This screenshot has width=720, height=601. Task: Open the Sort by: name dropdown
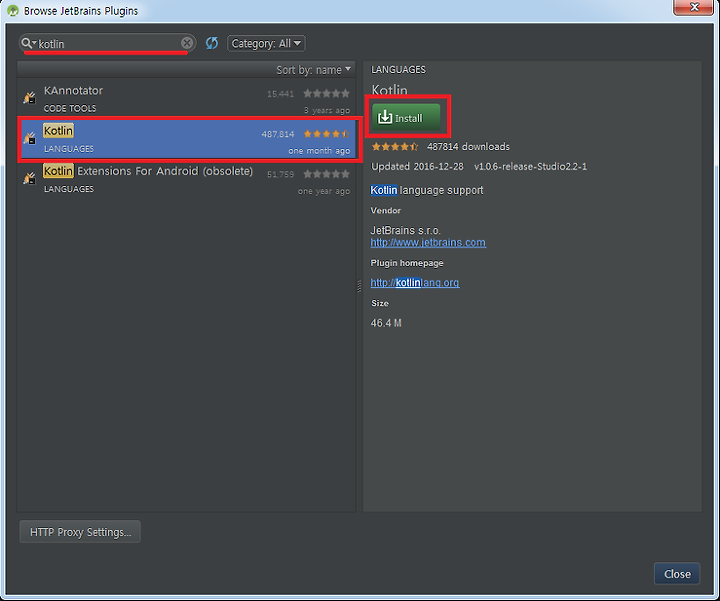coord(314,70)
